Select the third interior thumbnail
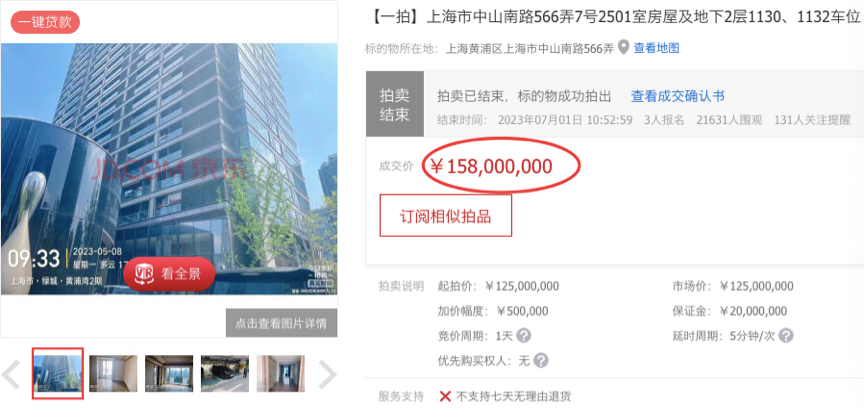Image resolution: width=864 pixels, height=411 pixels. click(169, 374)
